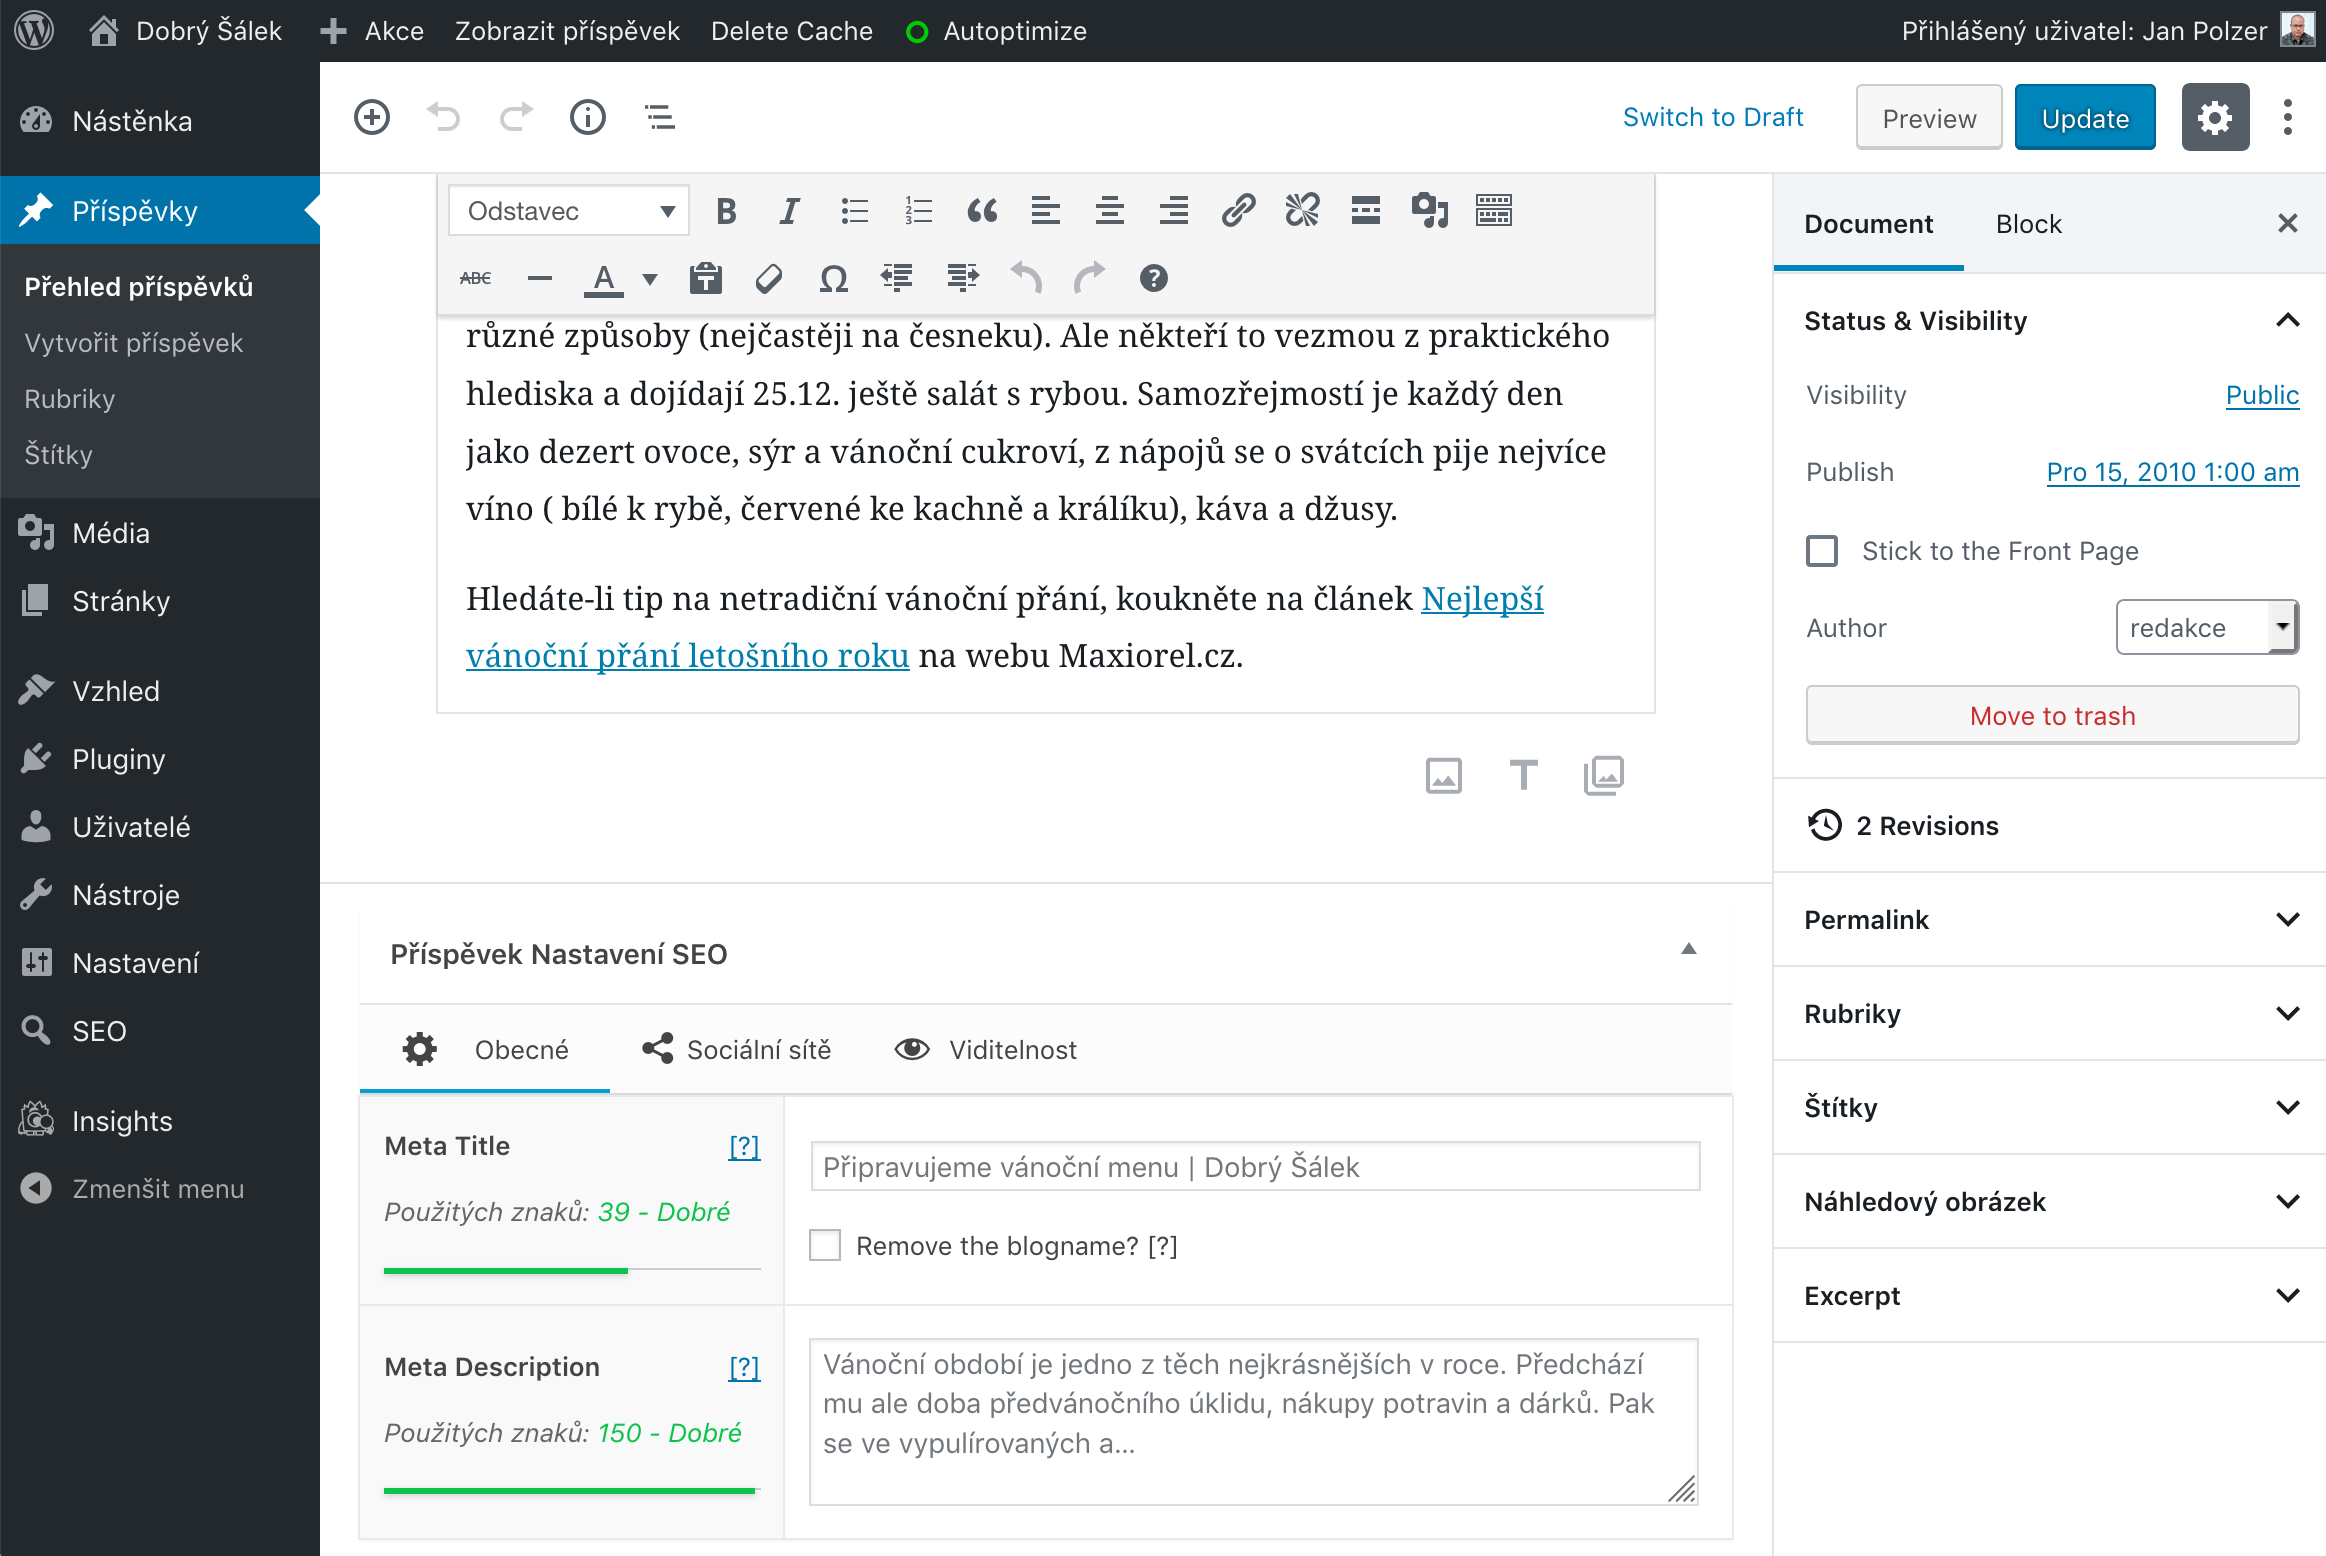Clear formatting with eraser icon

(x=769, y=278)
